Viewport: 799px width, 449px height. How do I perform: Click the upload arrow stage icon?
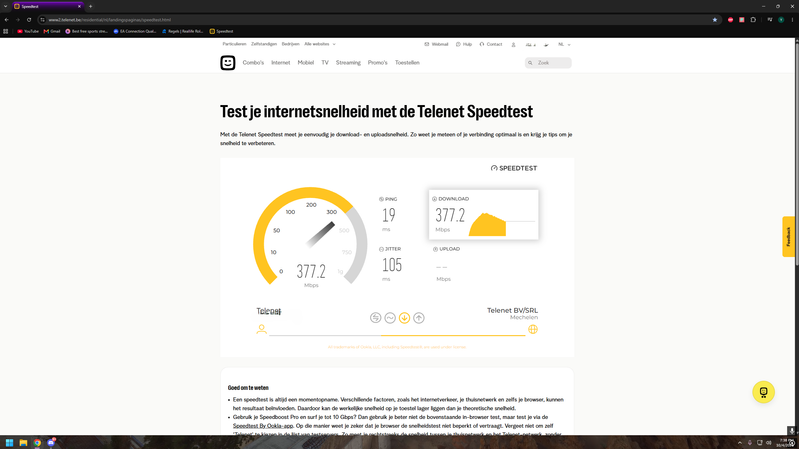(x=419, y=318)
